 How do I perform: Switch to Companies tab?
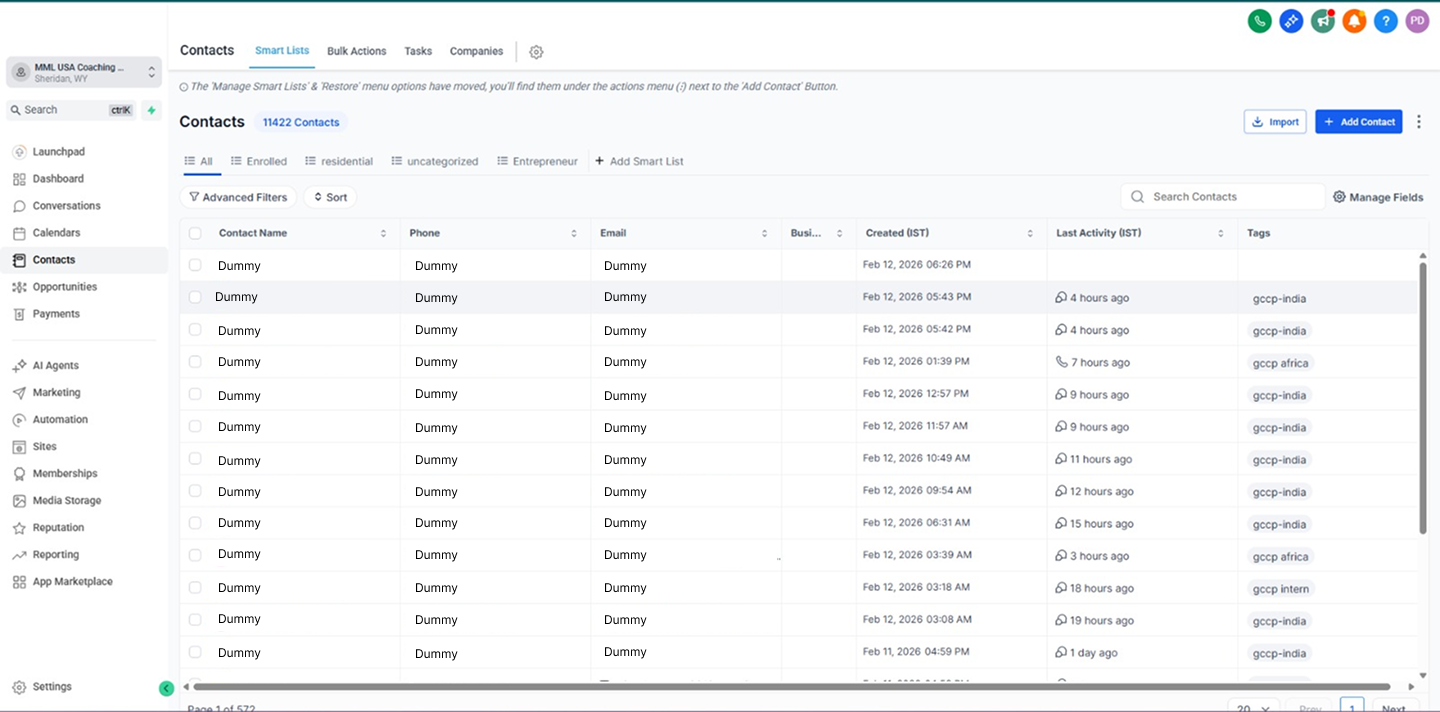coord(476,51)
